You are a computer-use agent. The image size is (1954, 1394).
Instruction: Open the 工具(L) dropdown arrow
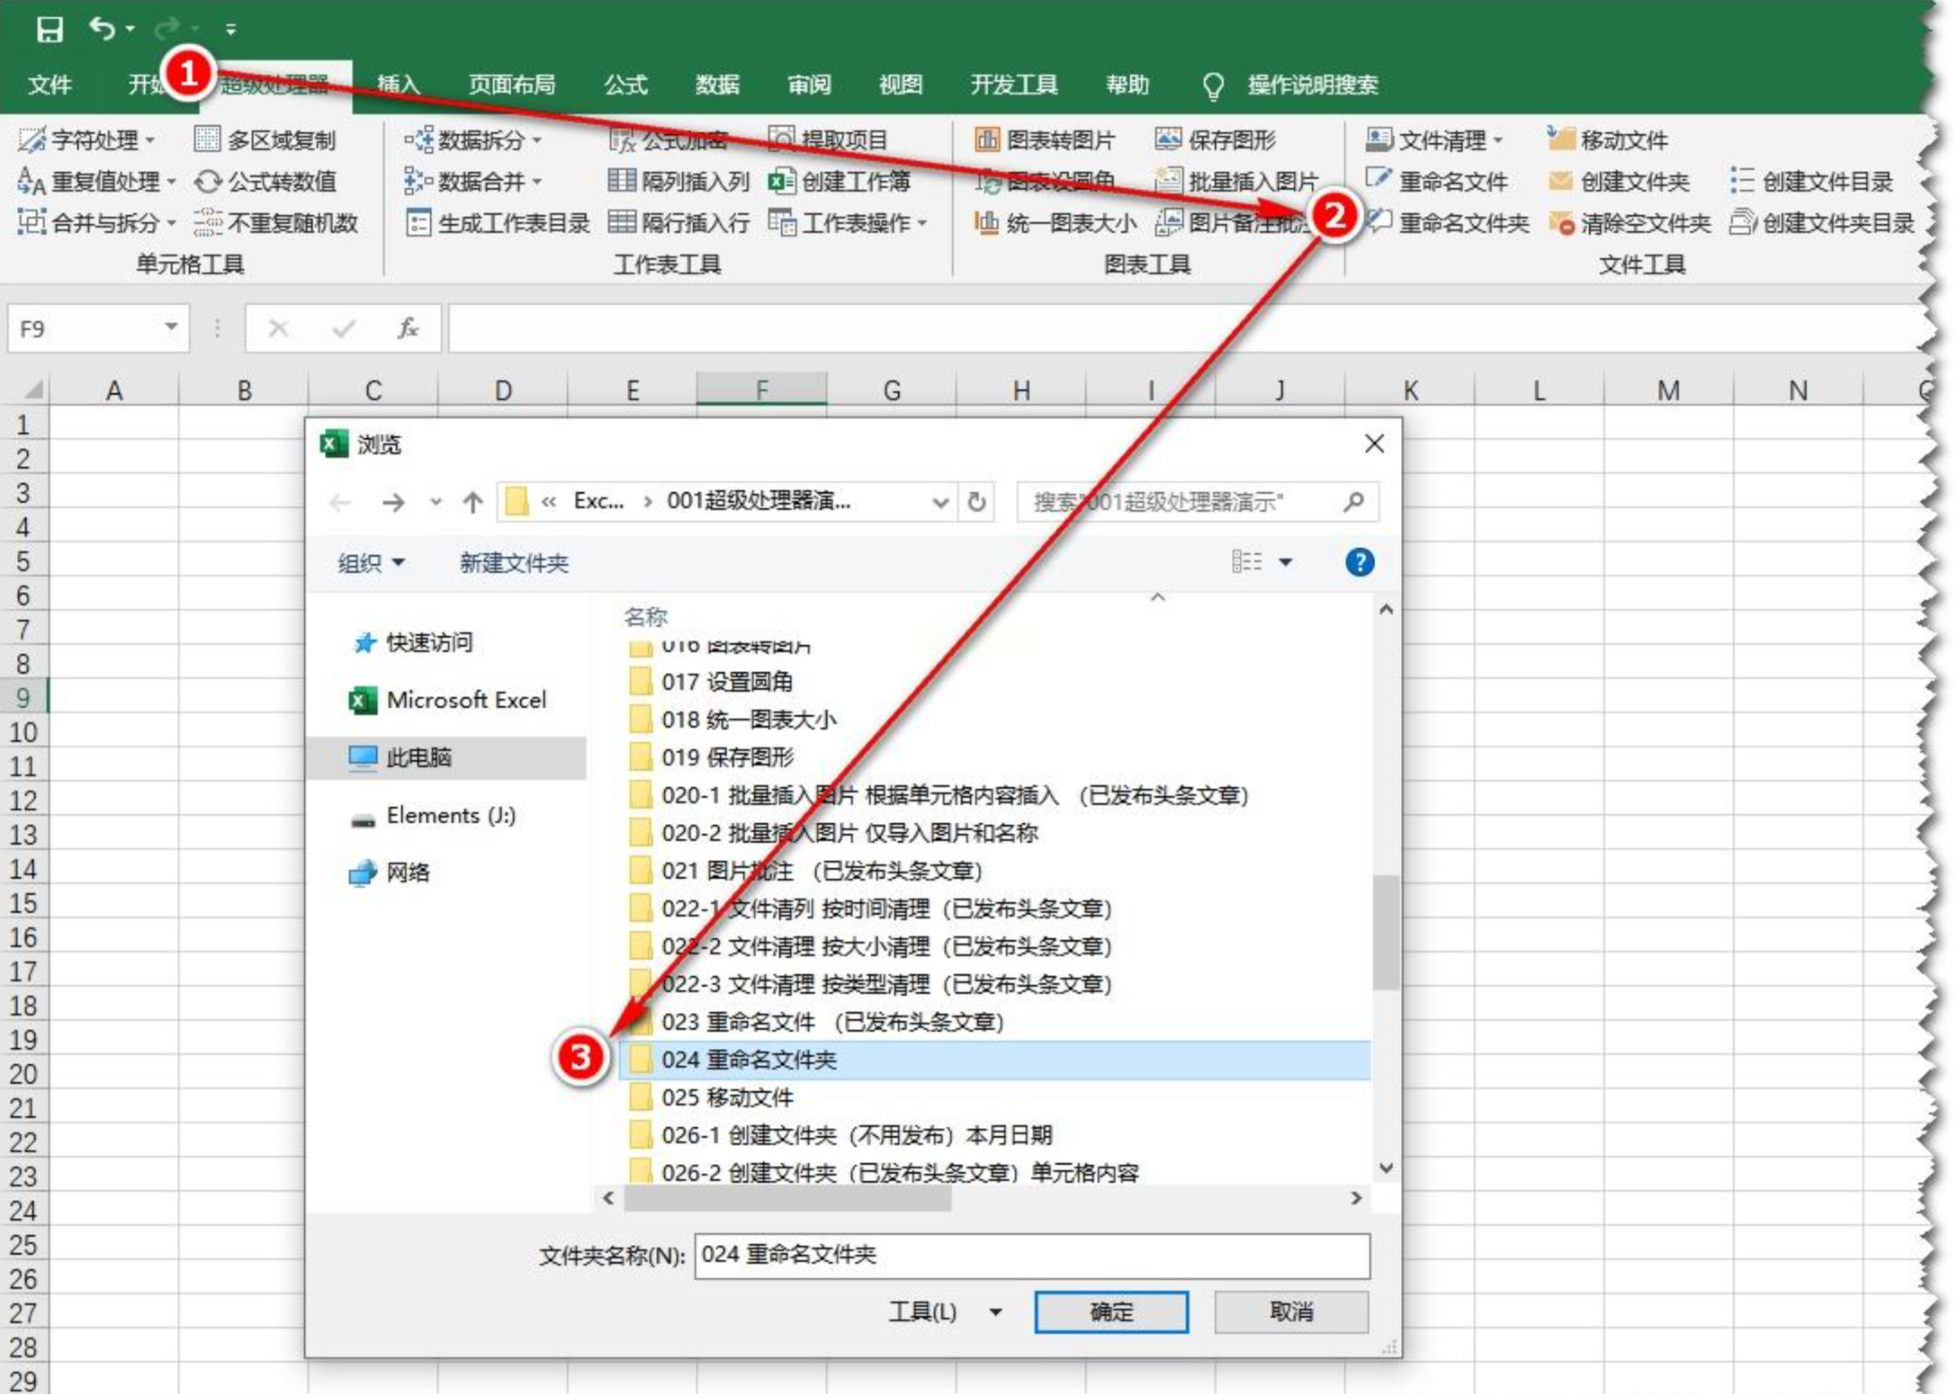995,1312
